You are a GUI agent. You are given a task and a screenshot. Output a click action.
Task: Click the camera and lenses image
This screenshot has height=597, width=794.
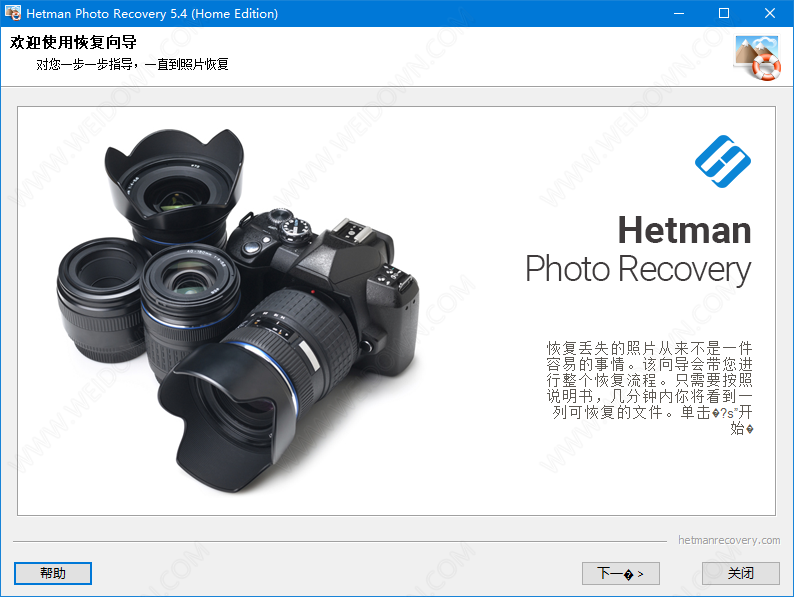pos(238,310)
